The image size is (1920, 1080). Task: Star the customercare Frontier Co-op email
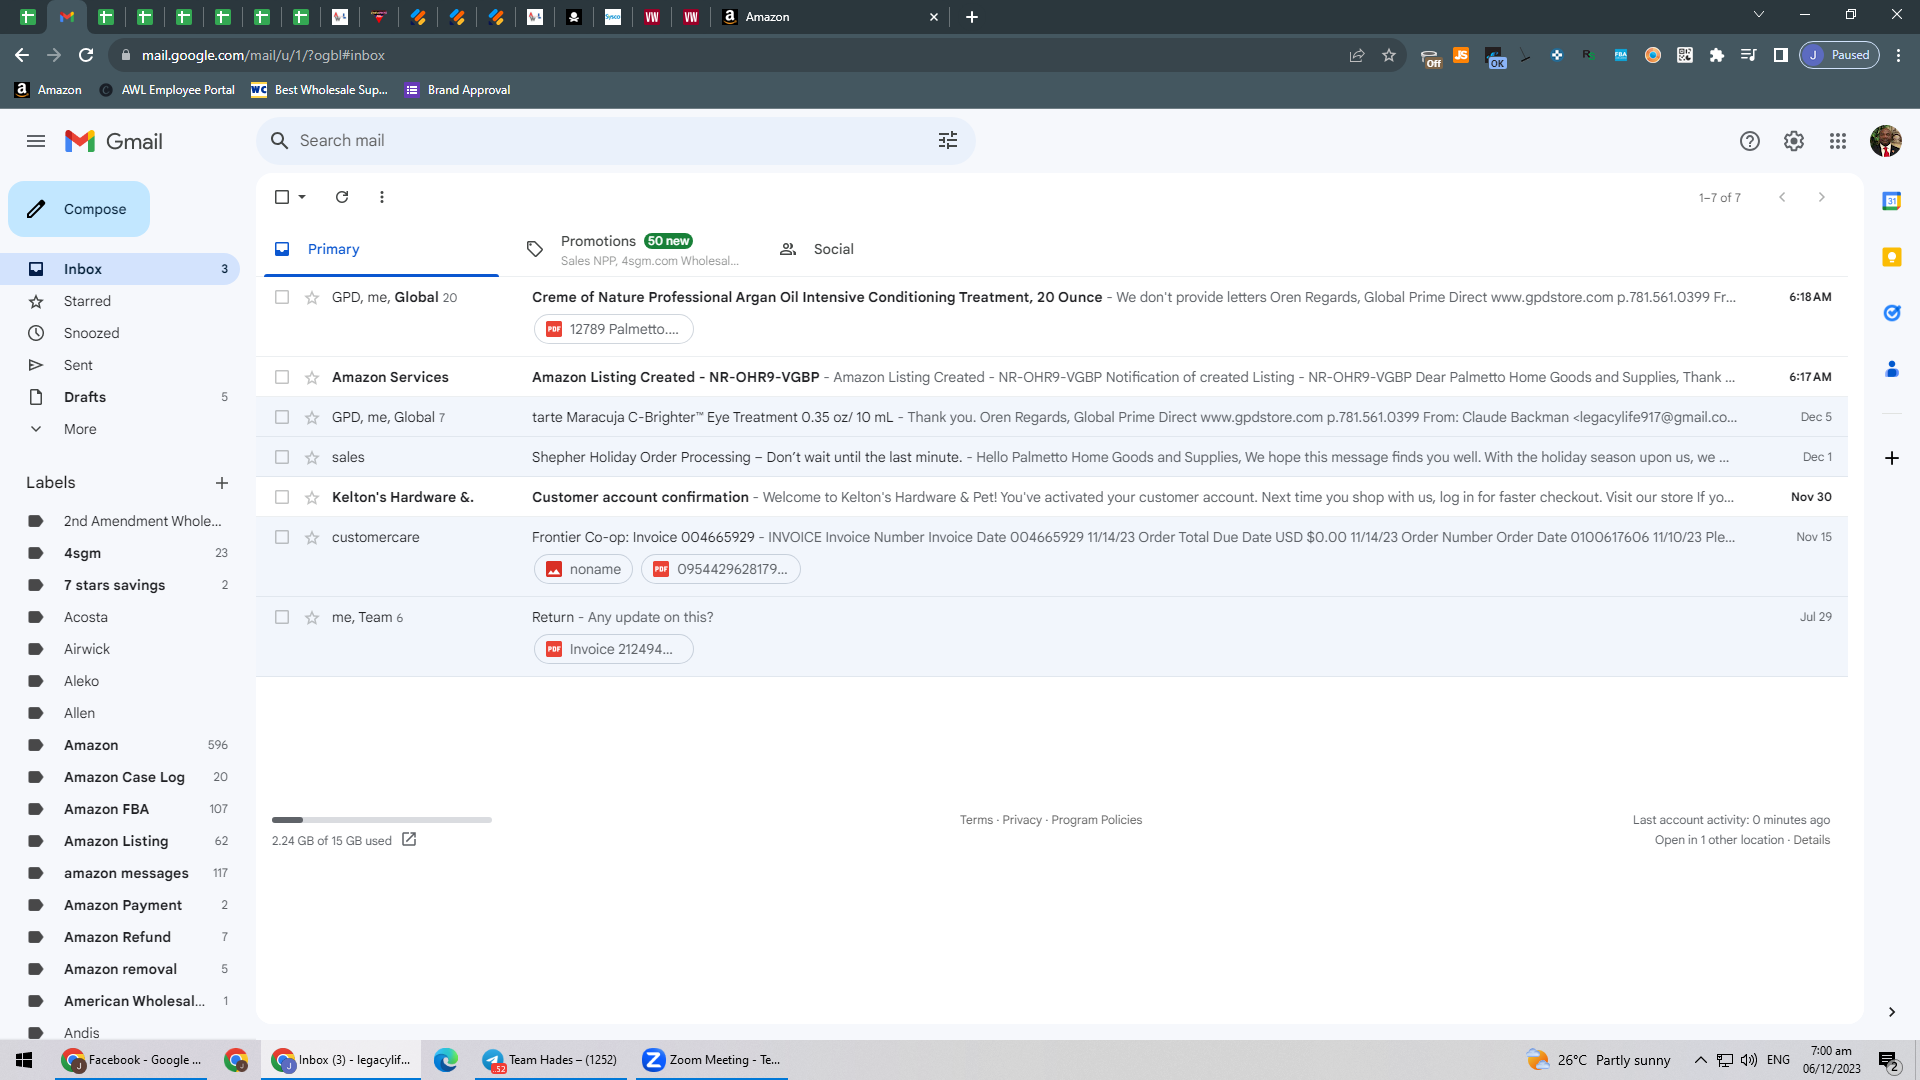(x=312, y=537)
